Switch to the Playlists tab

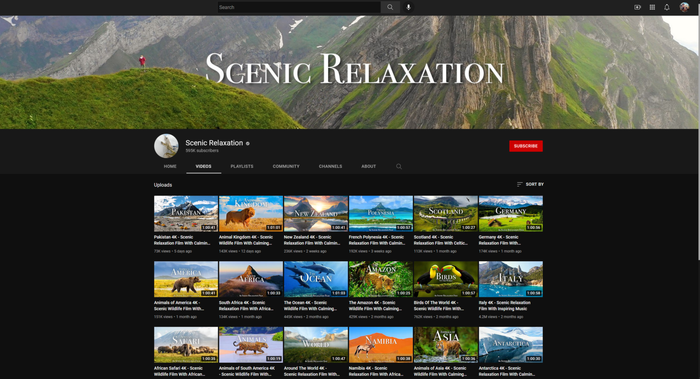pyautogui.click(x=242, y=167)
